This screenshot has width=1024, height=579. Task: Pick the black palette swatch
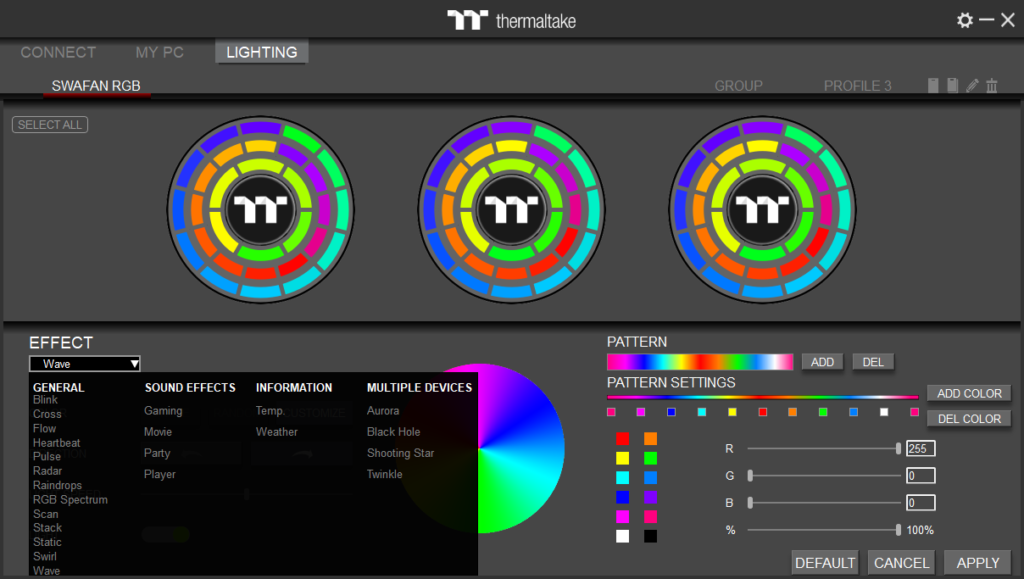[x=650, y=536]
